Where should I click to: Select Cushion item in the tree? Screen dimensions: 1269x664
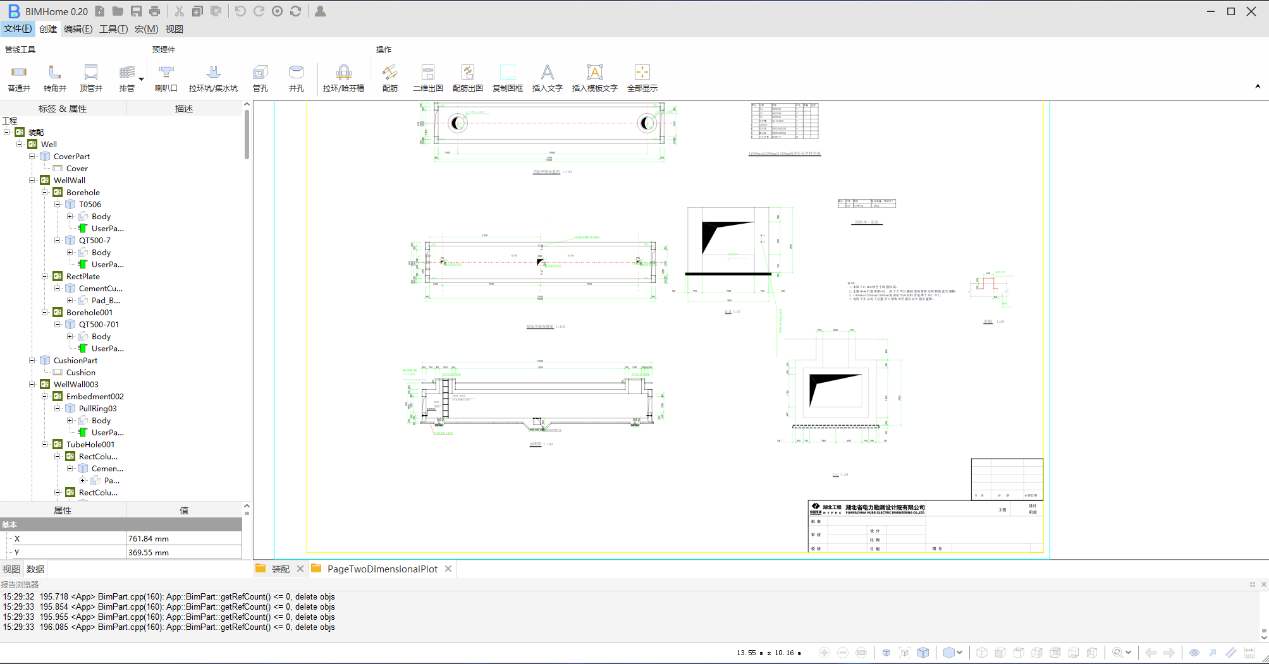tap(81, 372)
